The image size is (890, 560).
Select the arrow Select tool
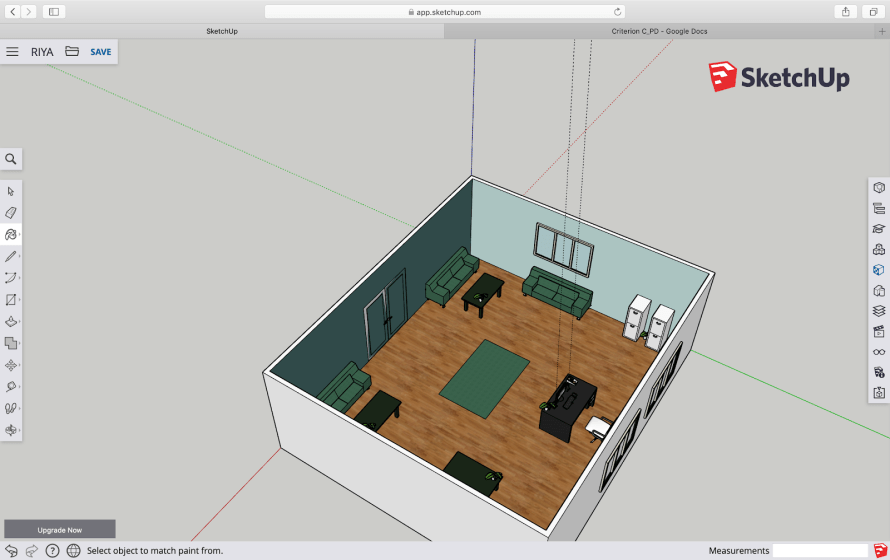point(11,191)
